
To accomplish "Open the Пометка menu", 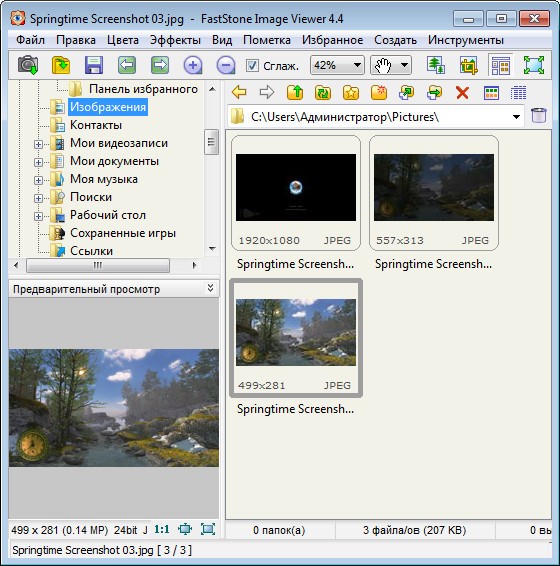I will 267,40.
